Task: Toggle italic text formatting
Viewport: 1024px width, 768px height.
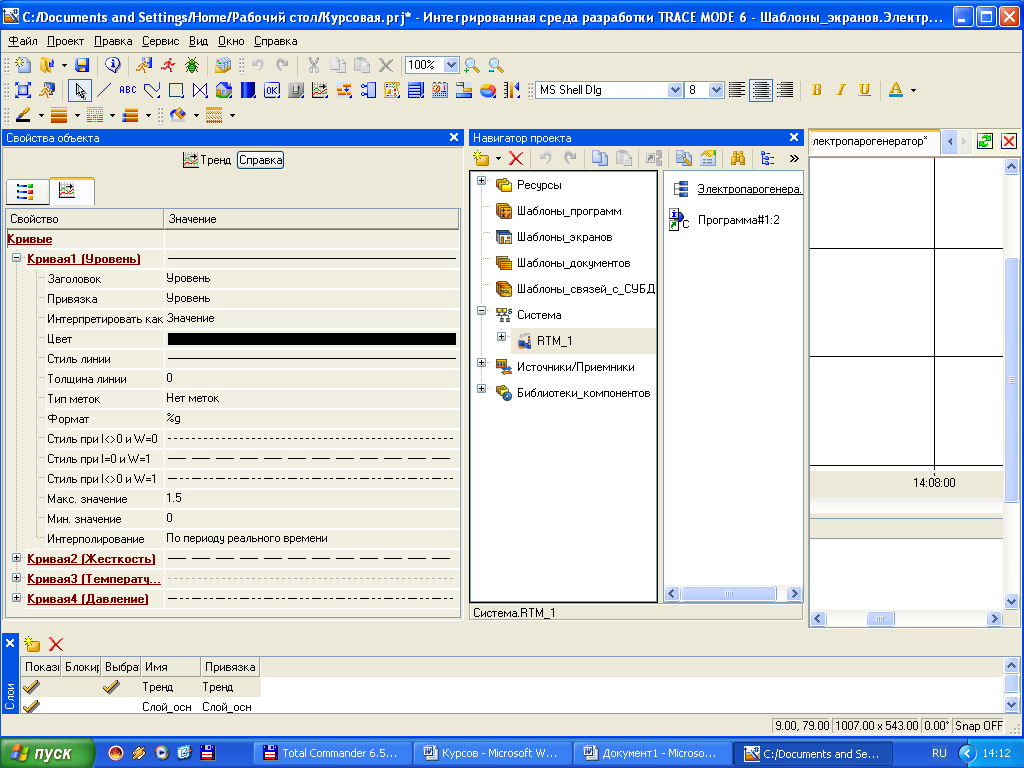Action: tap(840, 90)
